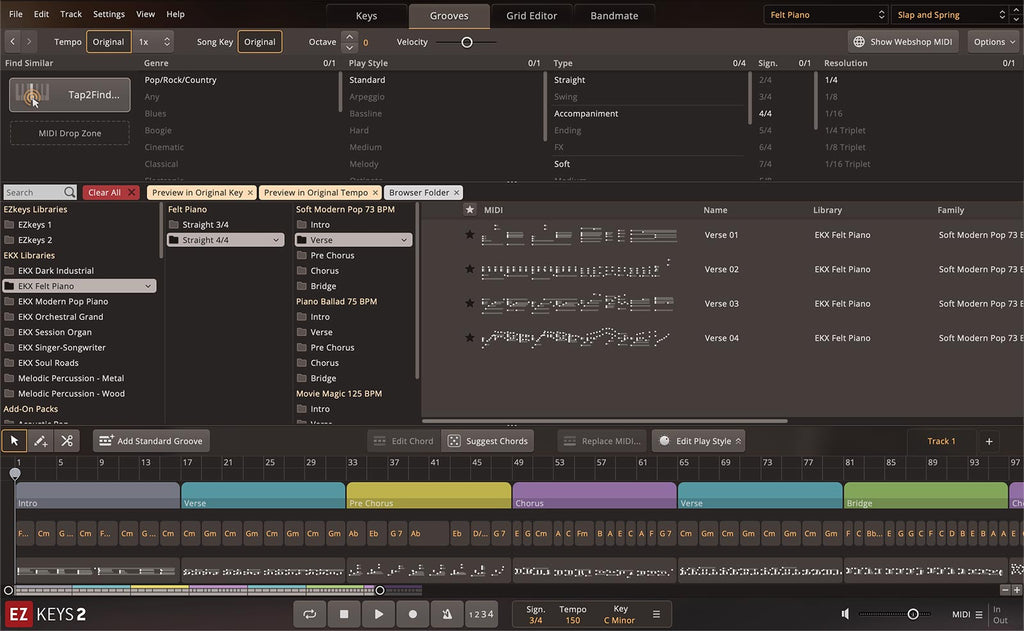Screen dimensions: 1024x631
Task: Select the scissors split tool
Action: coord(67,441)
